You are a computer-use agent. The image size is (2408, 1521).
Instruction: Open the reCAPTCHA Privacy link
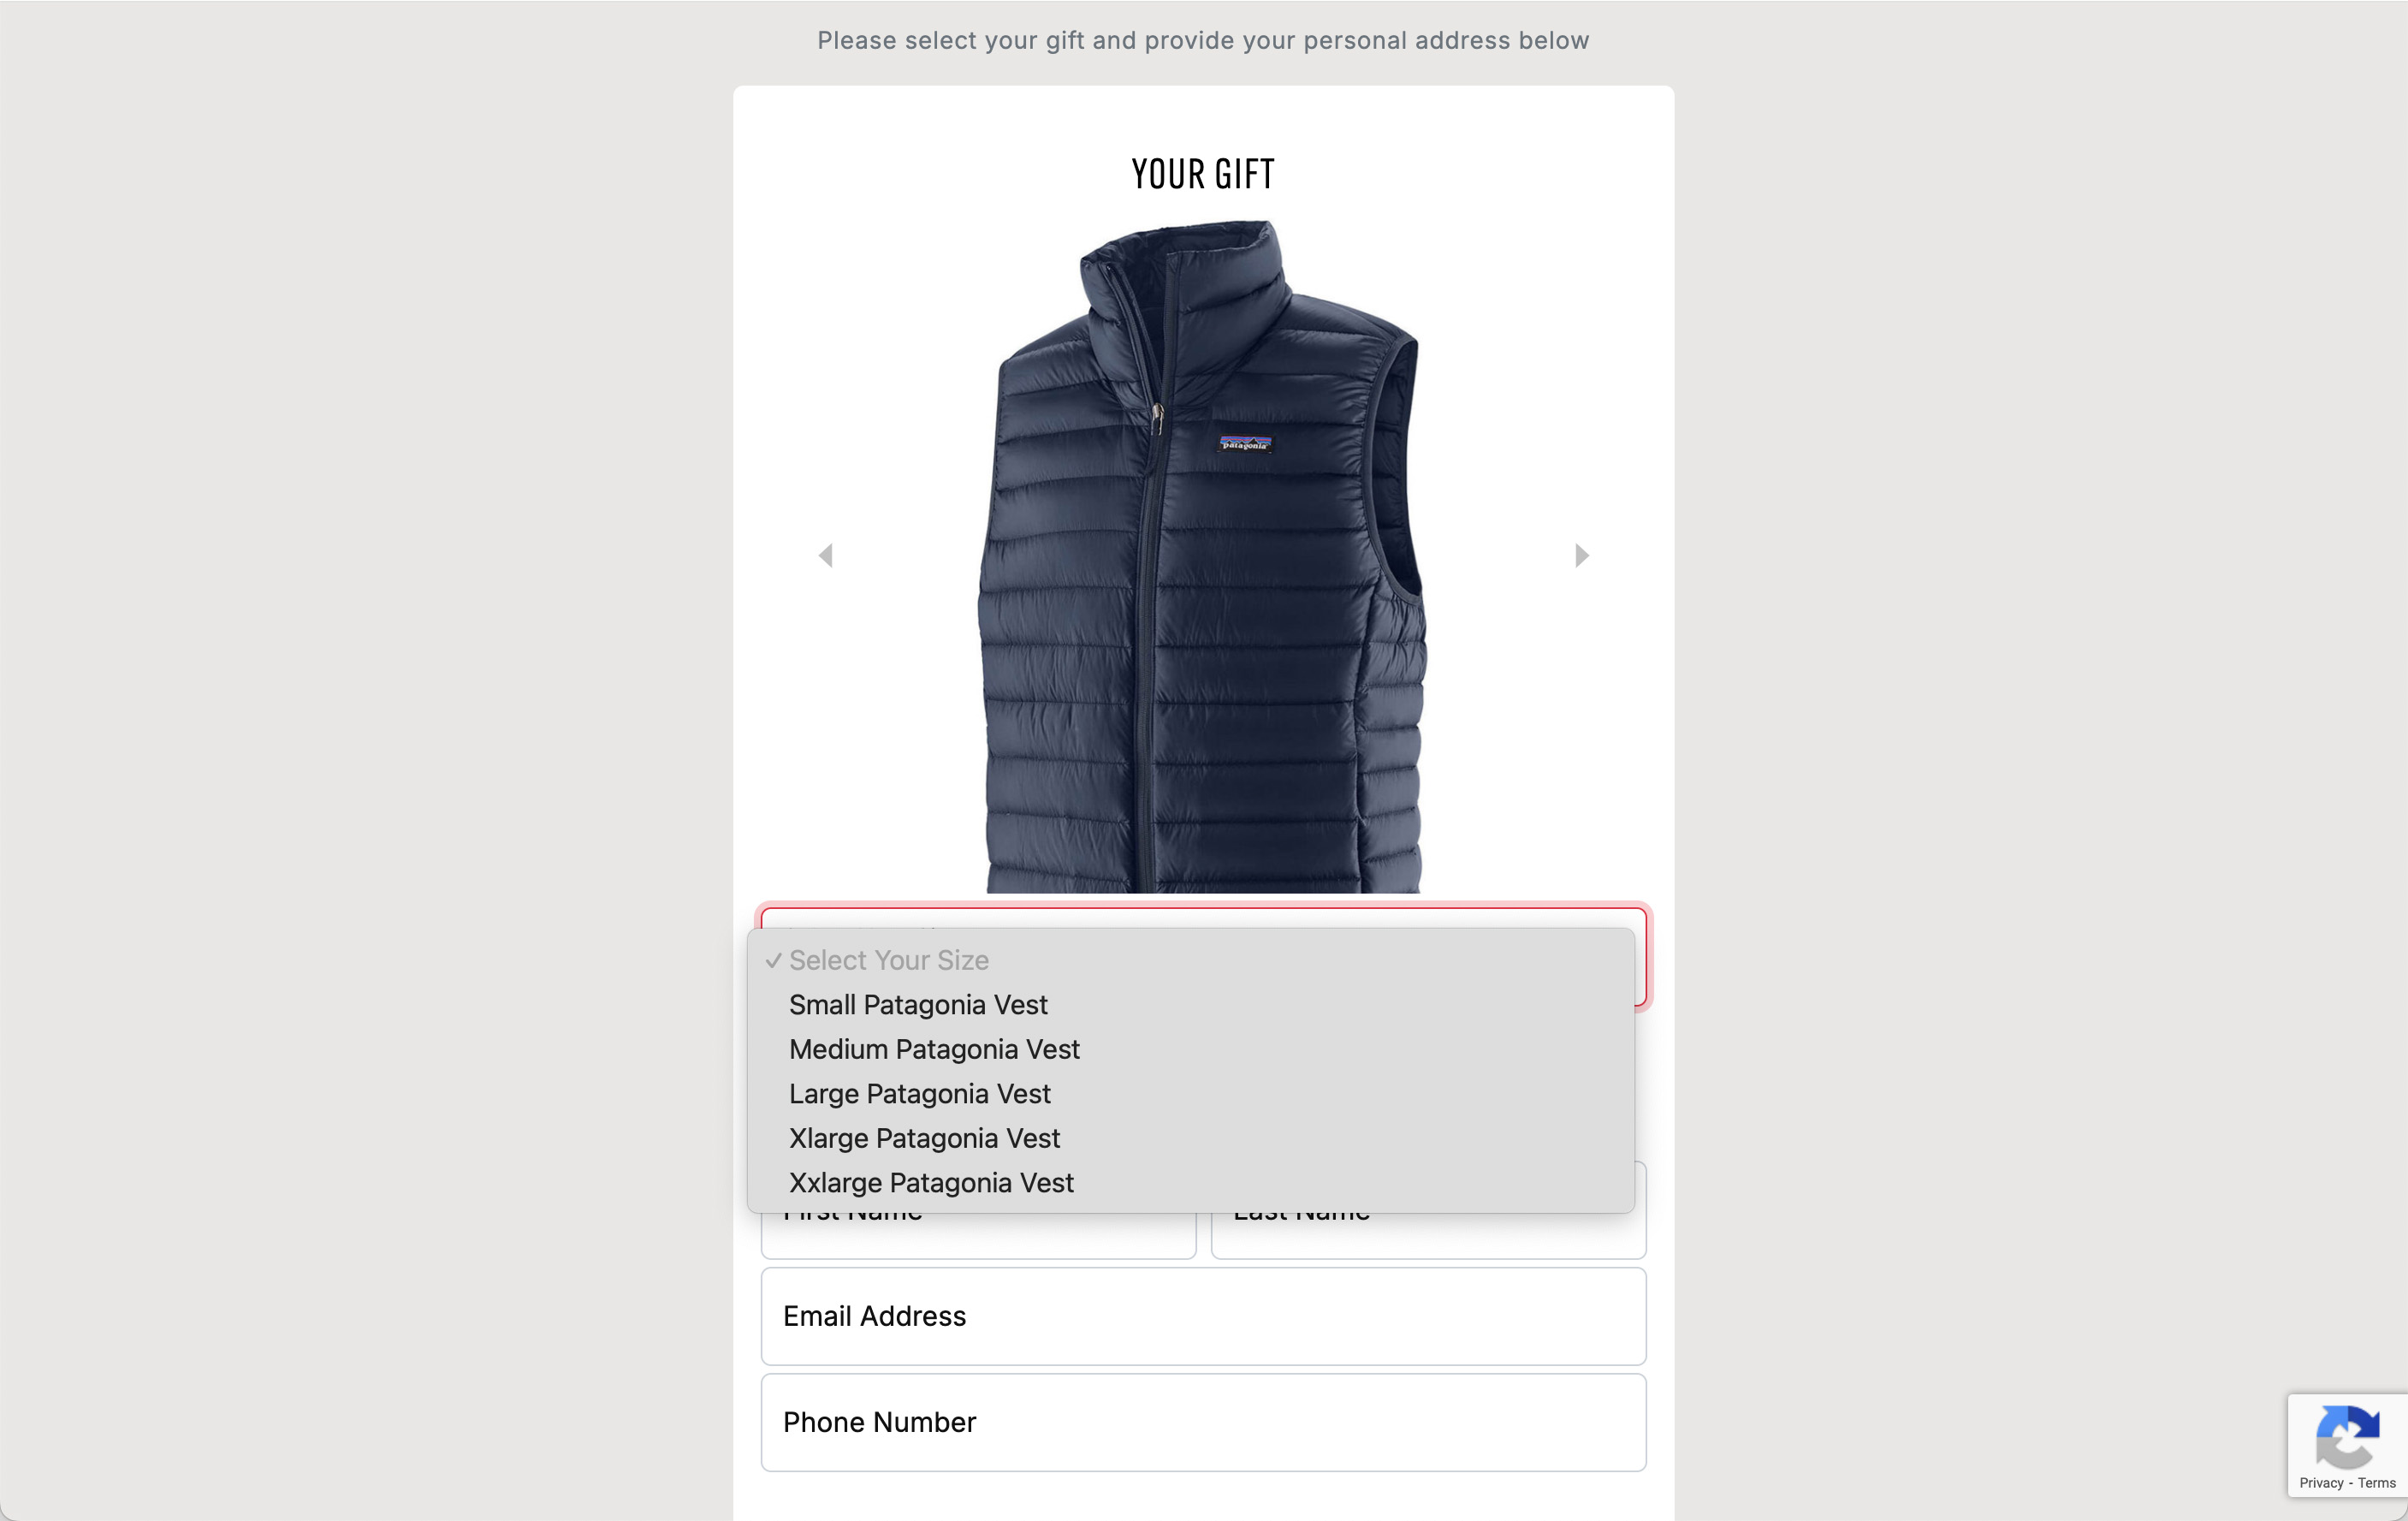(2321, 1483)
